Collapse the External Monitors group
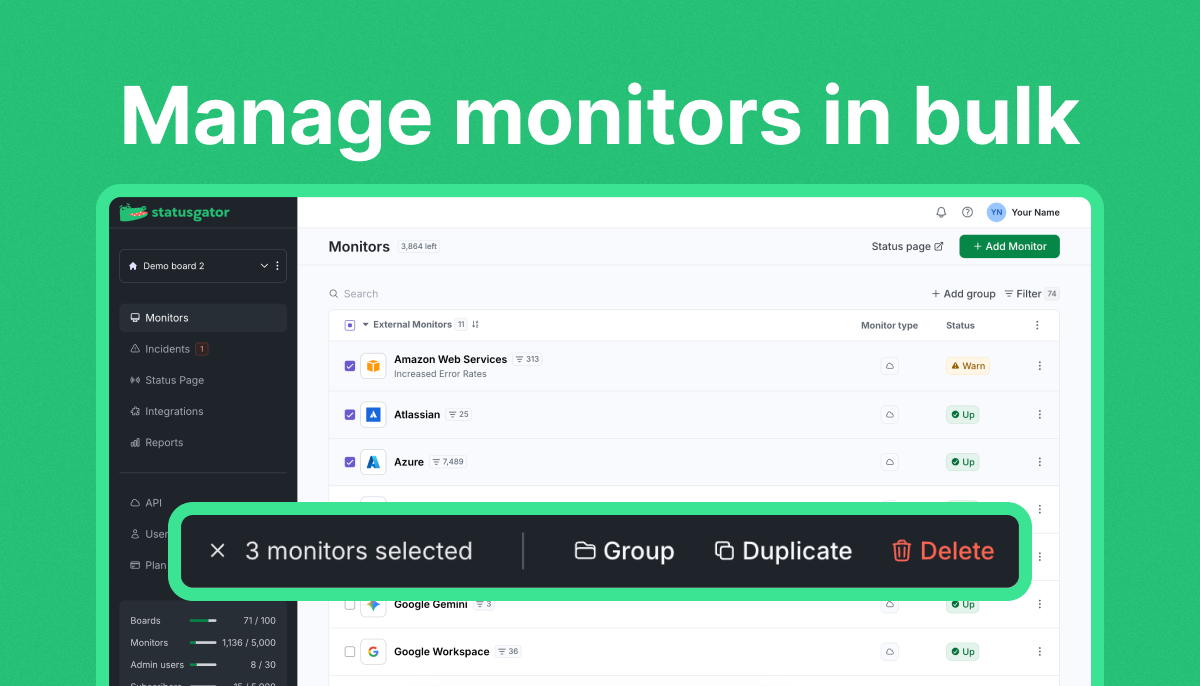Image resolution: width=1200 pixels, height=686 pixels. [x=365, y=325]
